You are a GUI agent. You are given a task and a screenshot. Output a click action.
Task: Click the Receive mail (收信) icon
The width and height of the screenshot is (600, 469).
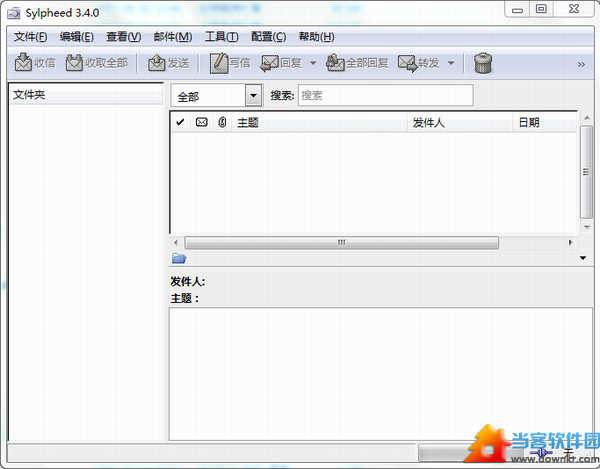pos(23,62)
